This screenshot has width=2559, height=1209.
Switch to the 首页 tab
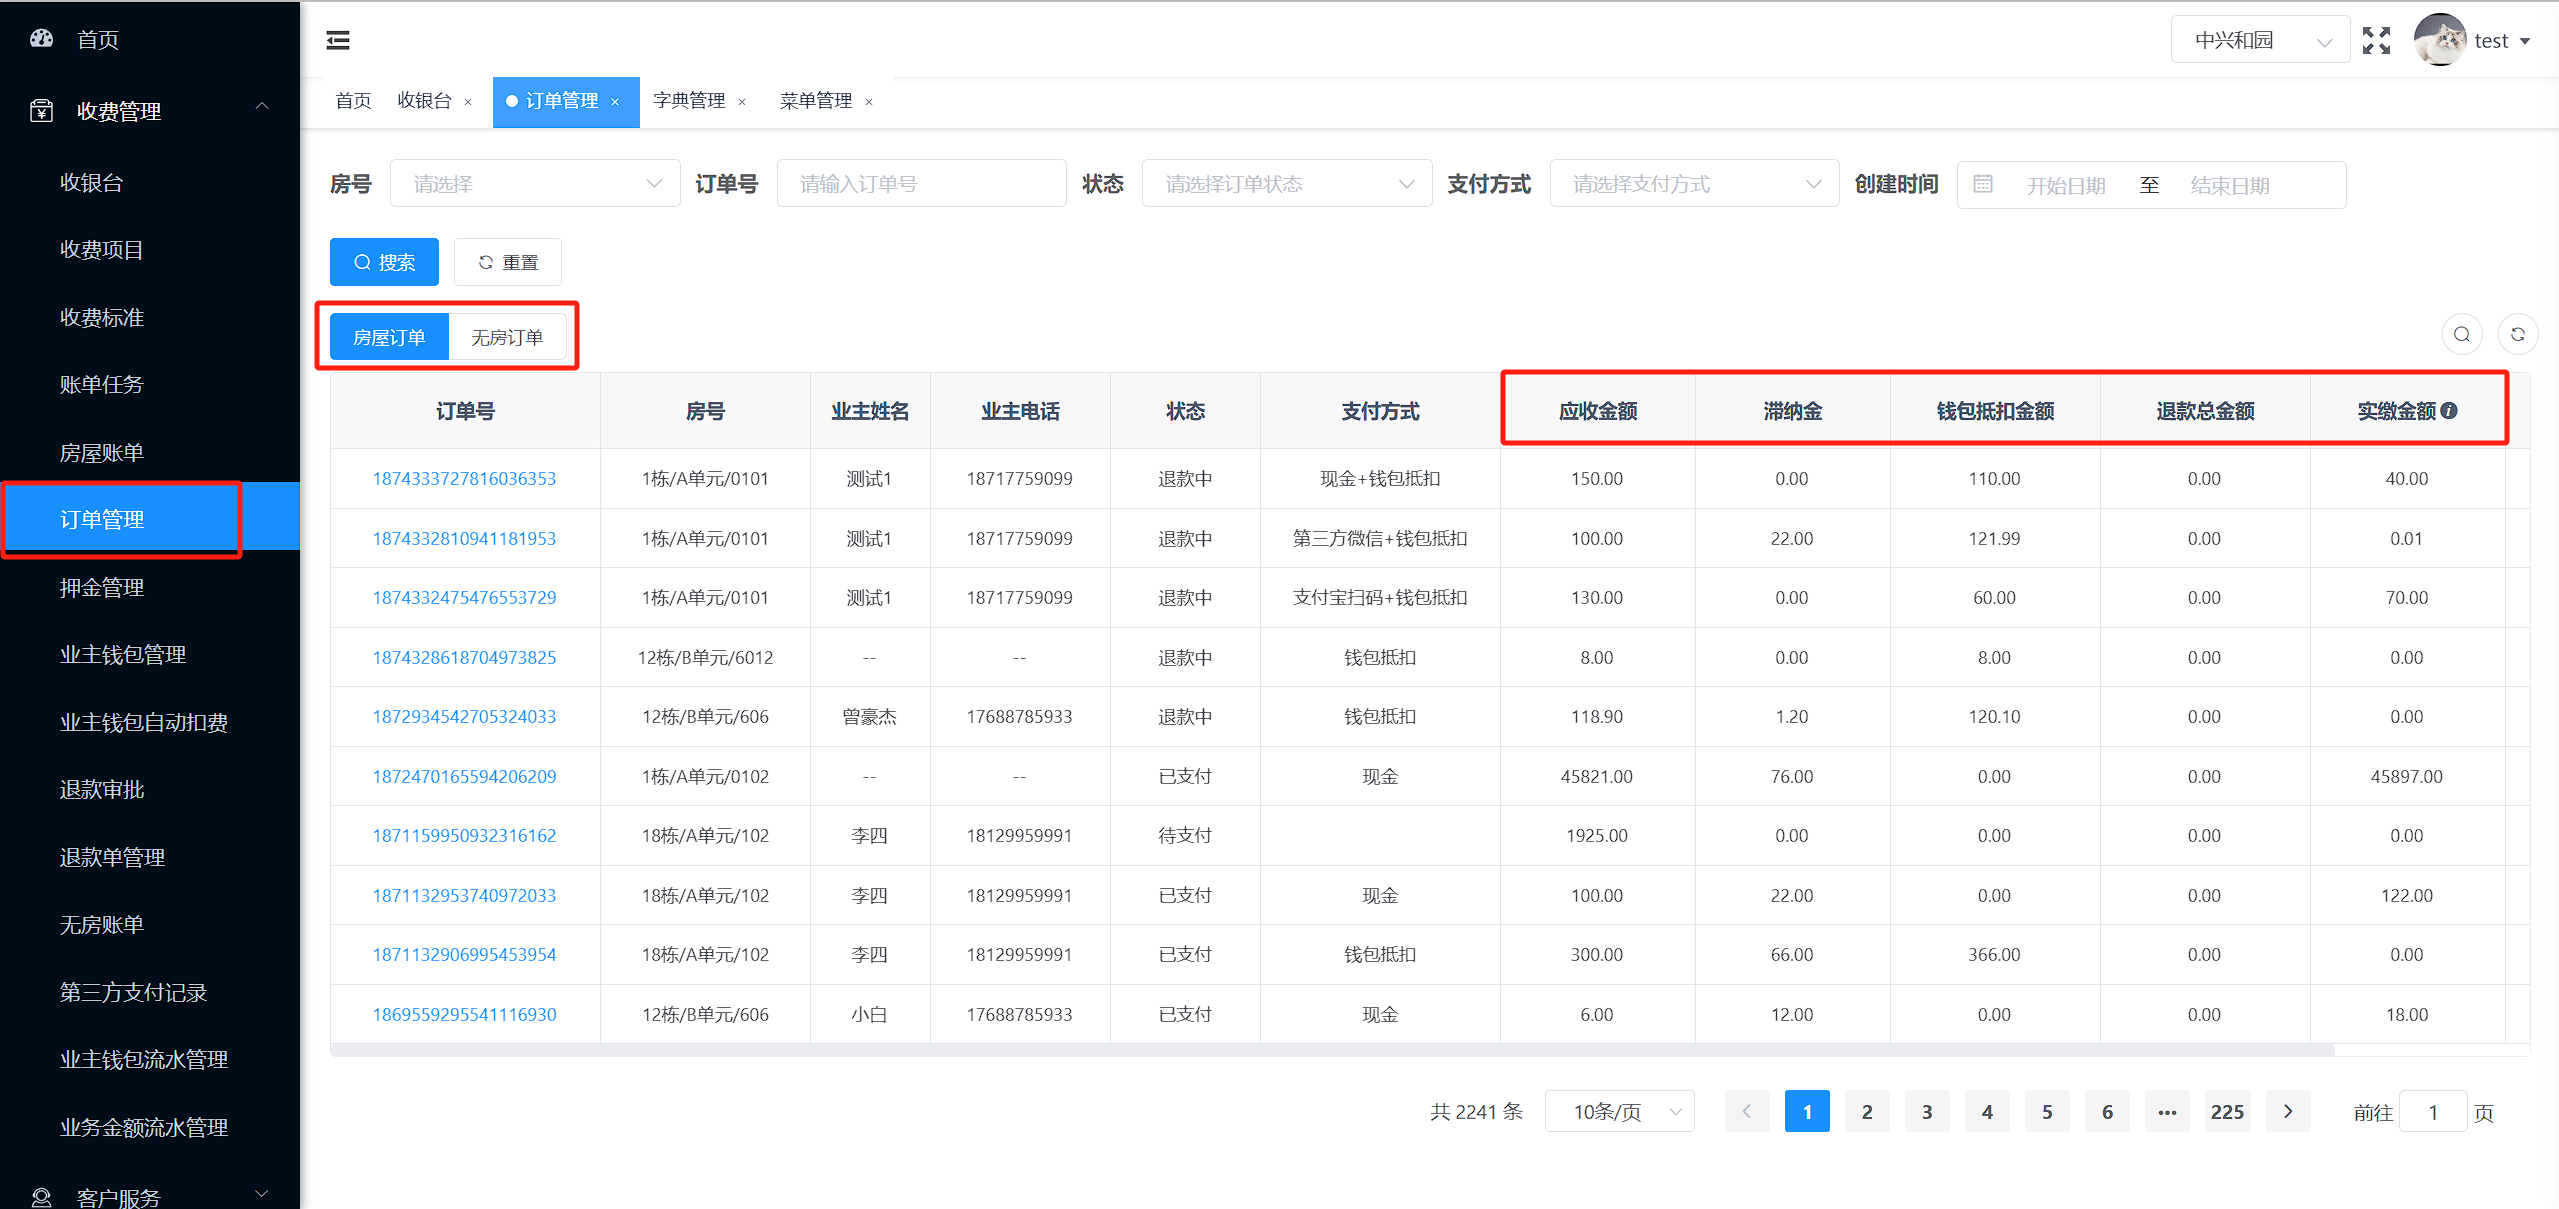[x=353, y=101]
